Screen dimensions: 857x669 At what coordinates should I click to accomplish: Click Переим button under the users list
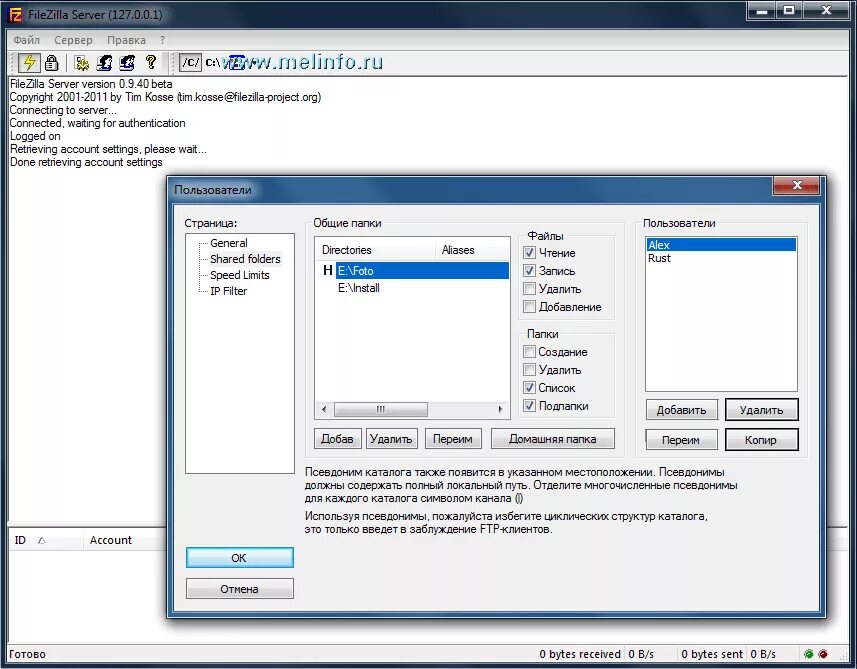(x=682, y=439)
